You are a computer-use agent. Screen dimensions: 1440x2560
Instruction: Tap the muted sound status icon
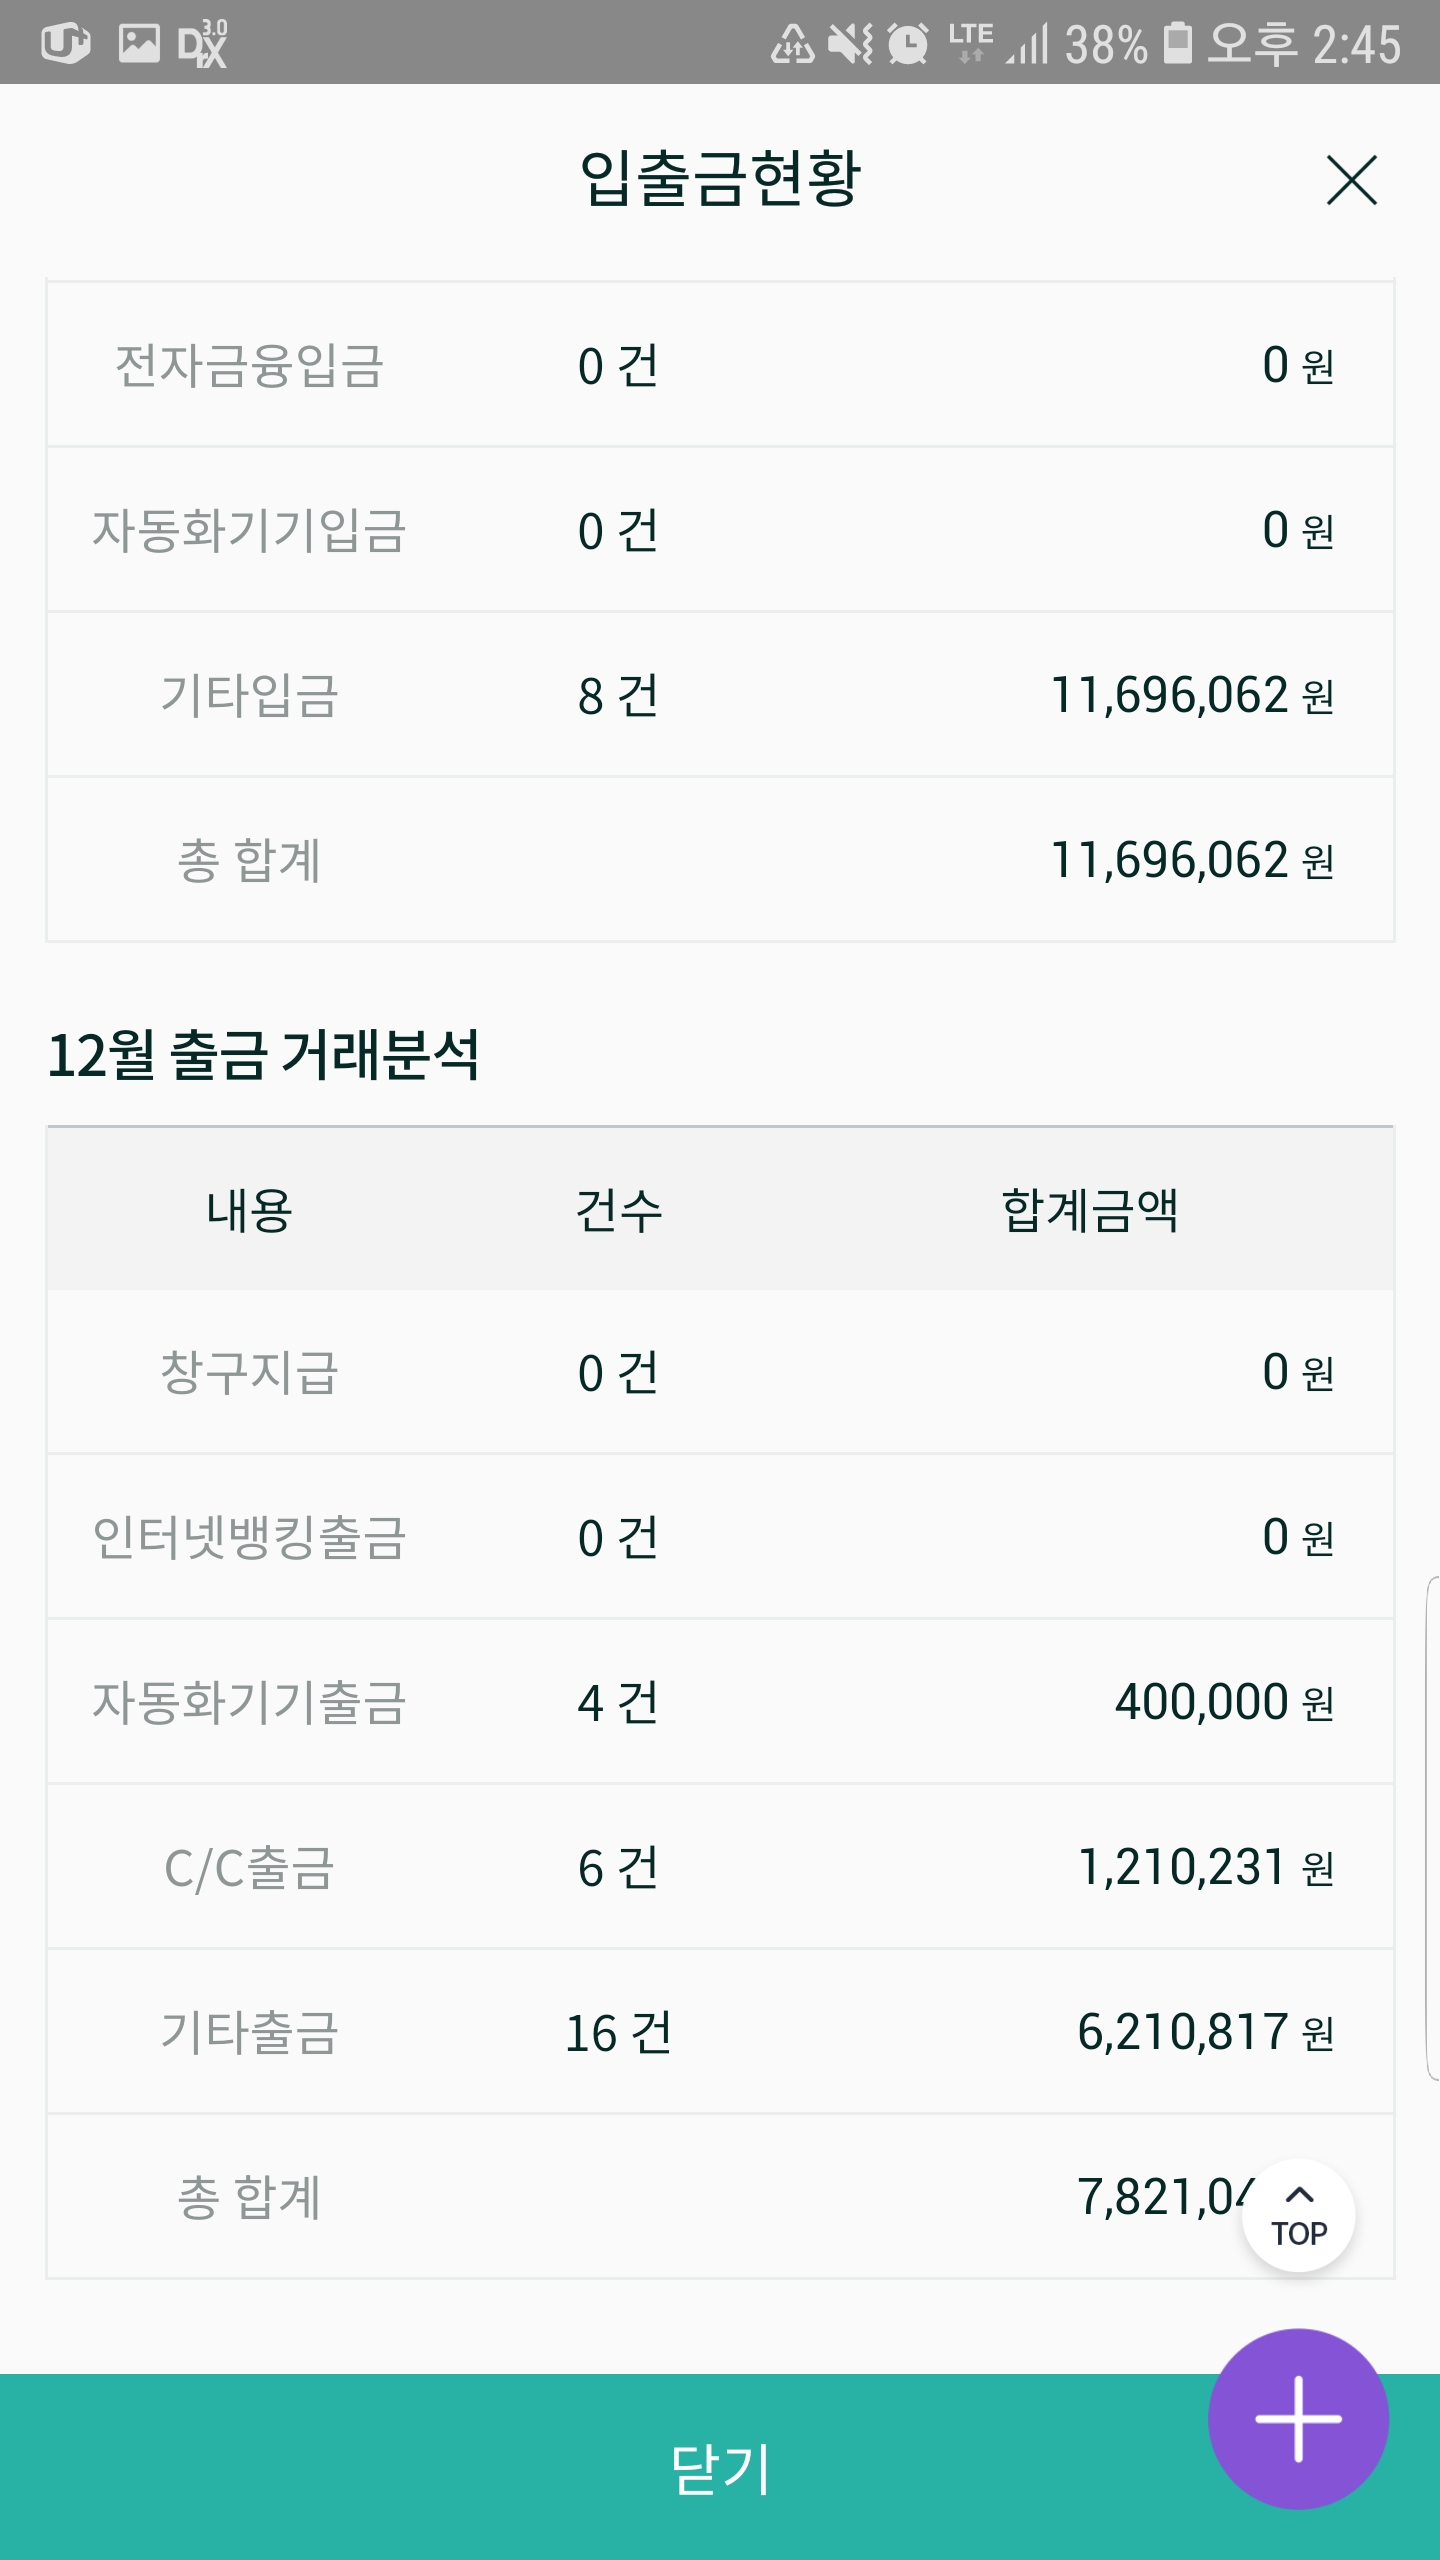click(x=850, y=44)
